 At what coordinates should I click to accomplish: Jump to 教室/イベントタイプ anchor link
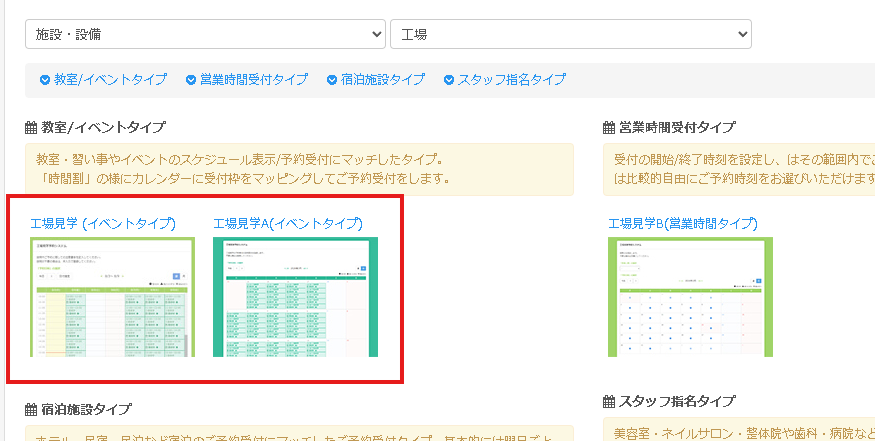coord(110,80)
